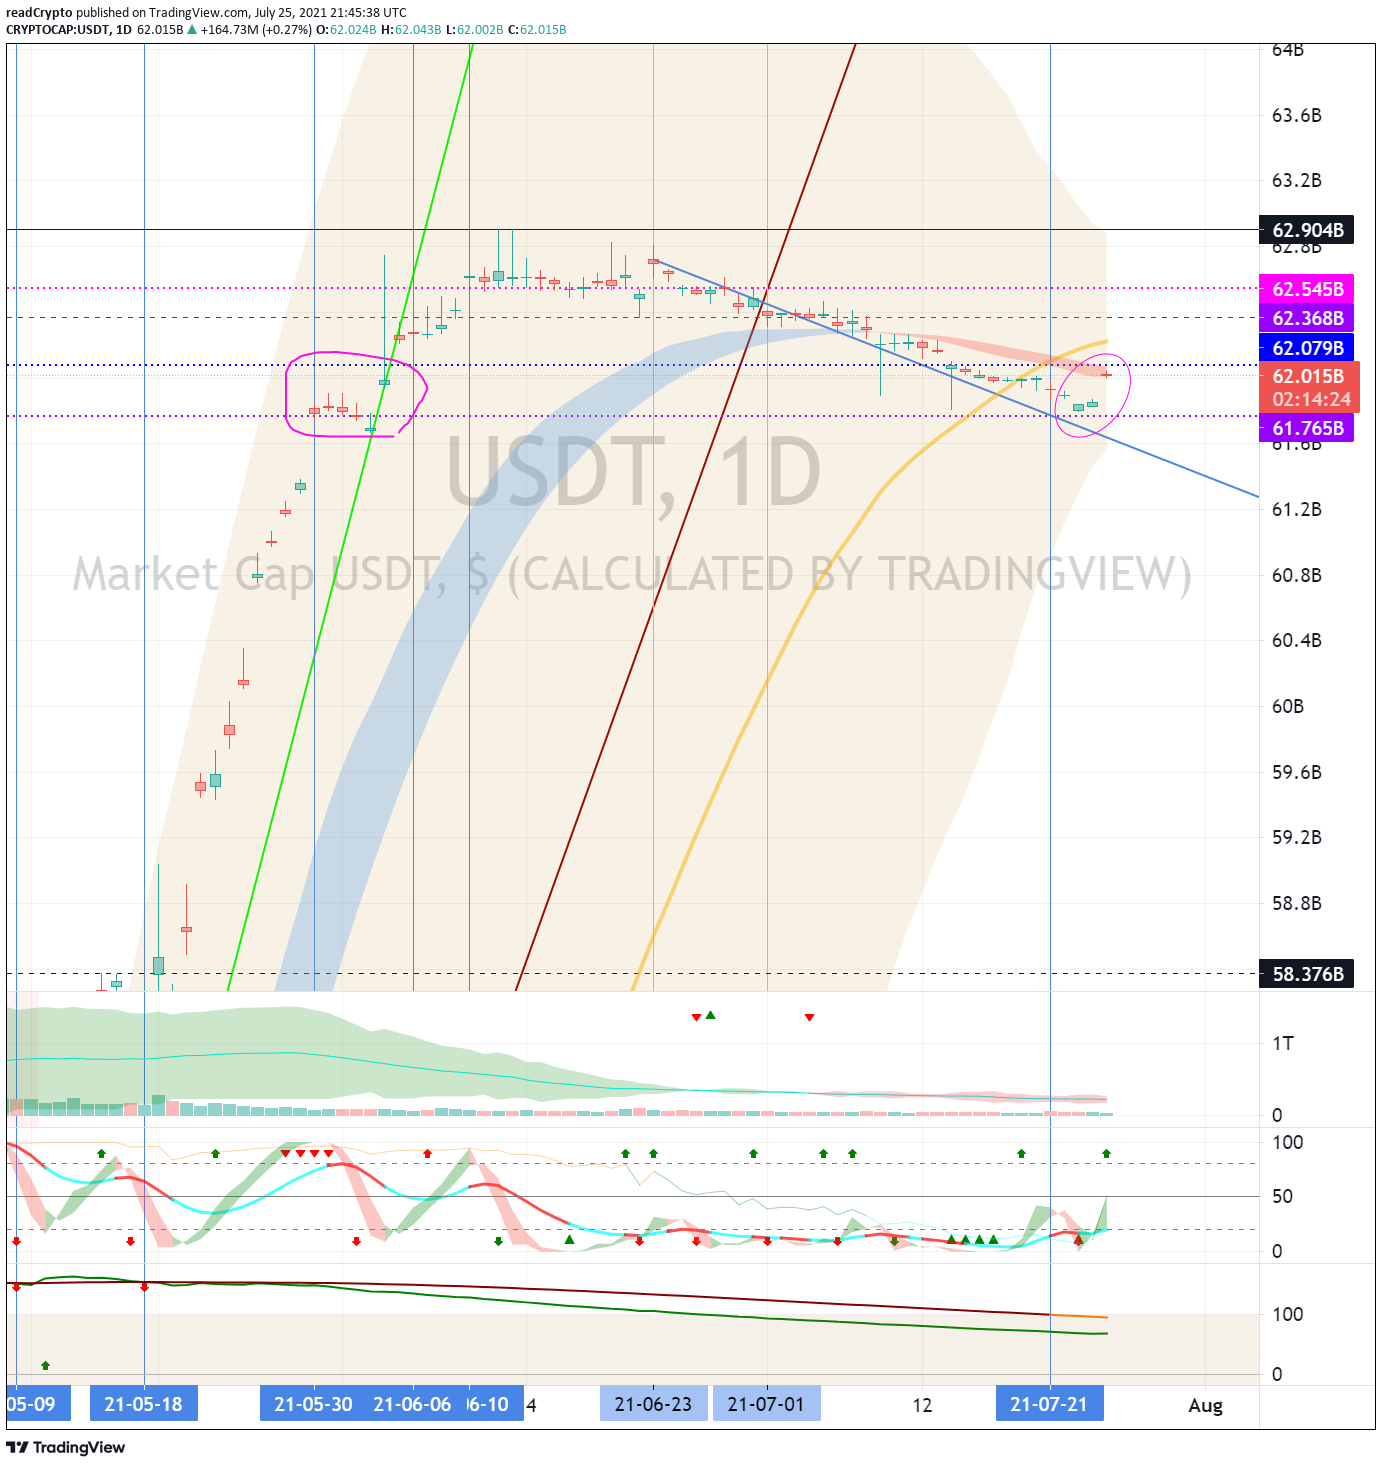Click the H:62.043B high value in header

point(411,29)
